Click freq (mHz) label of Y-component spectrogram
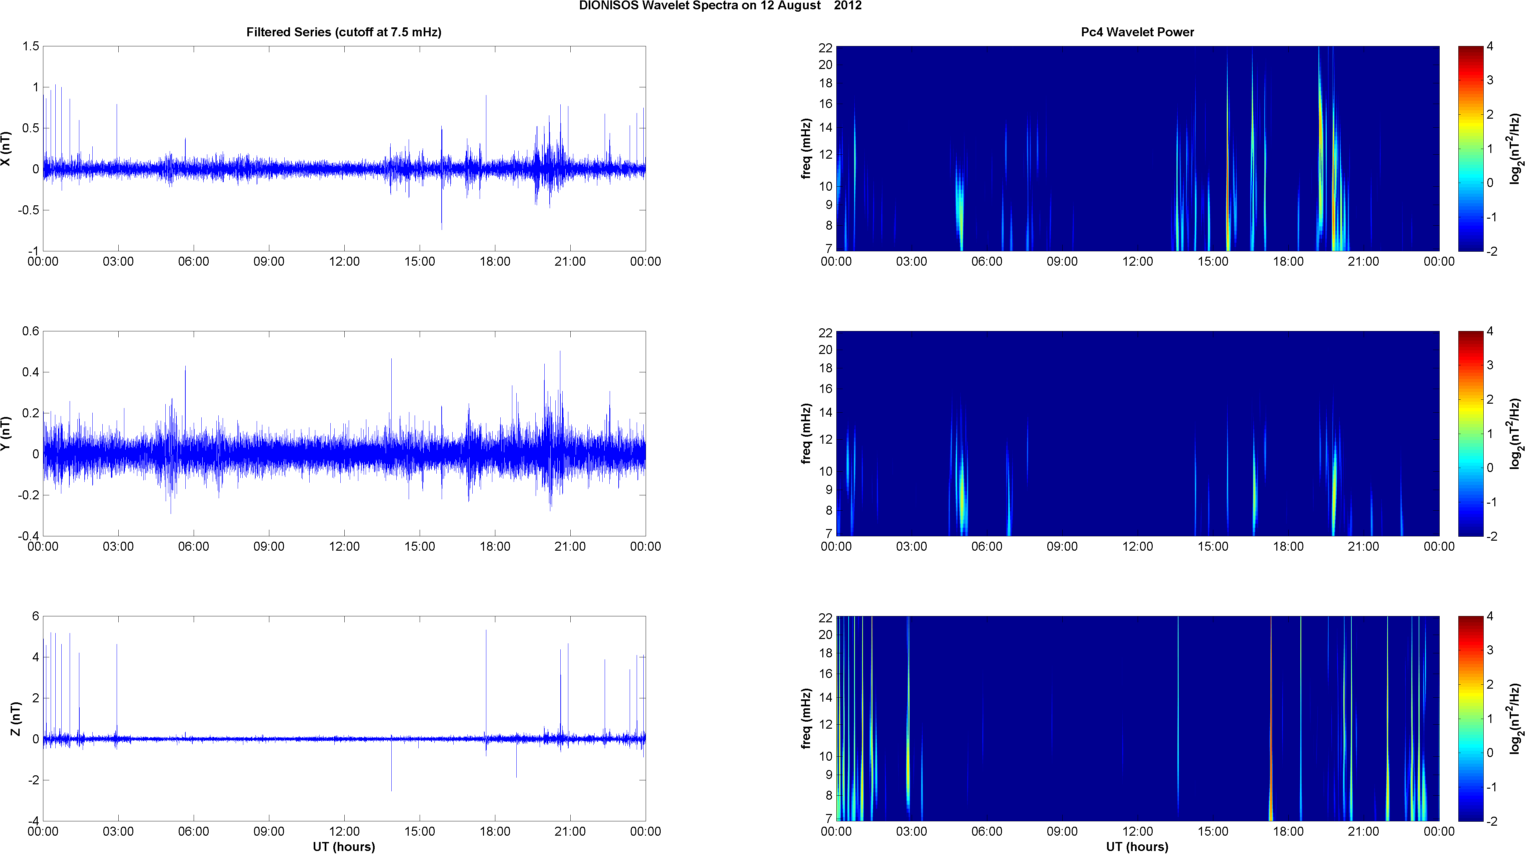 [806, 434]
